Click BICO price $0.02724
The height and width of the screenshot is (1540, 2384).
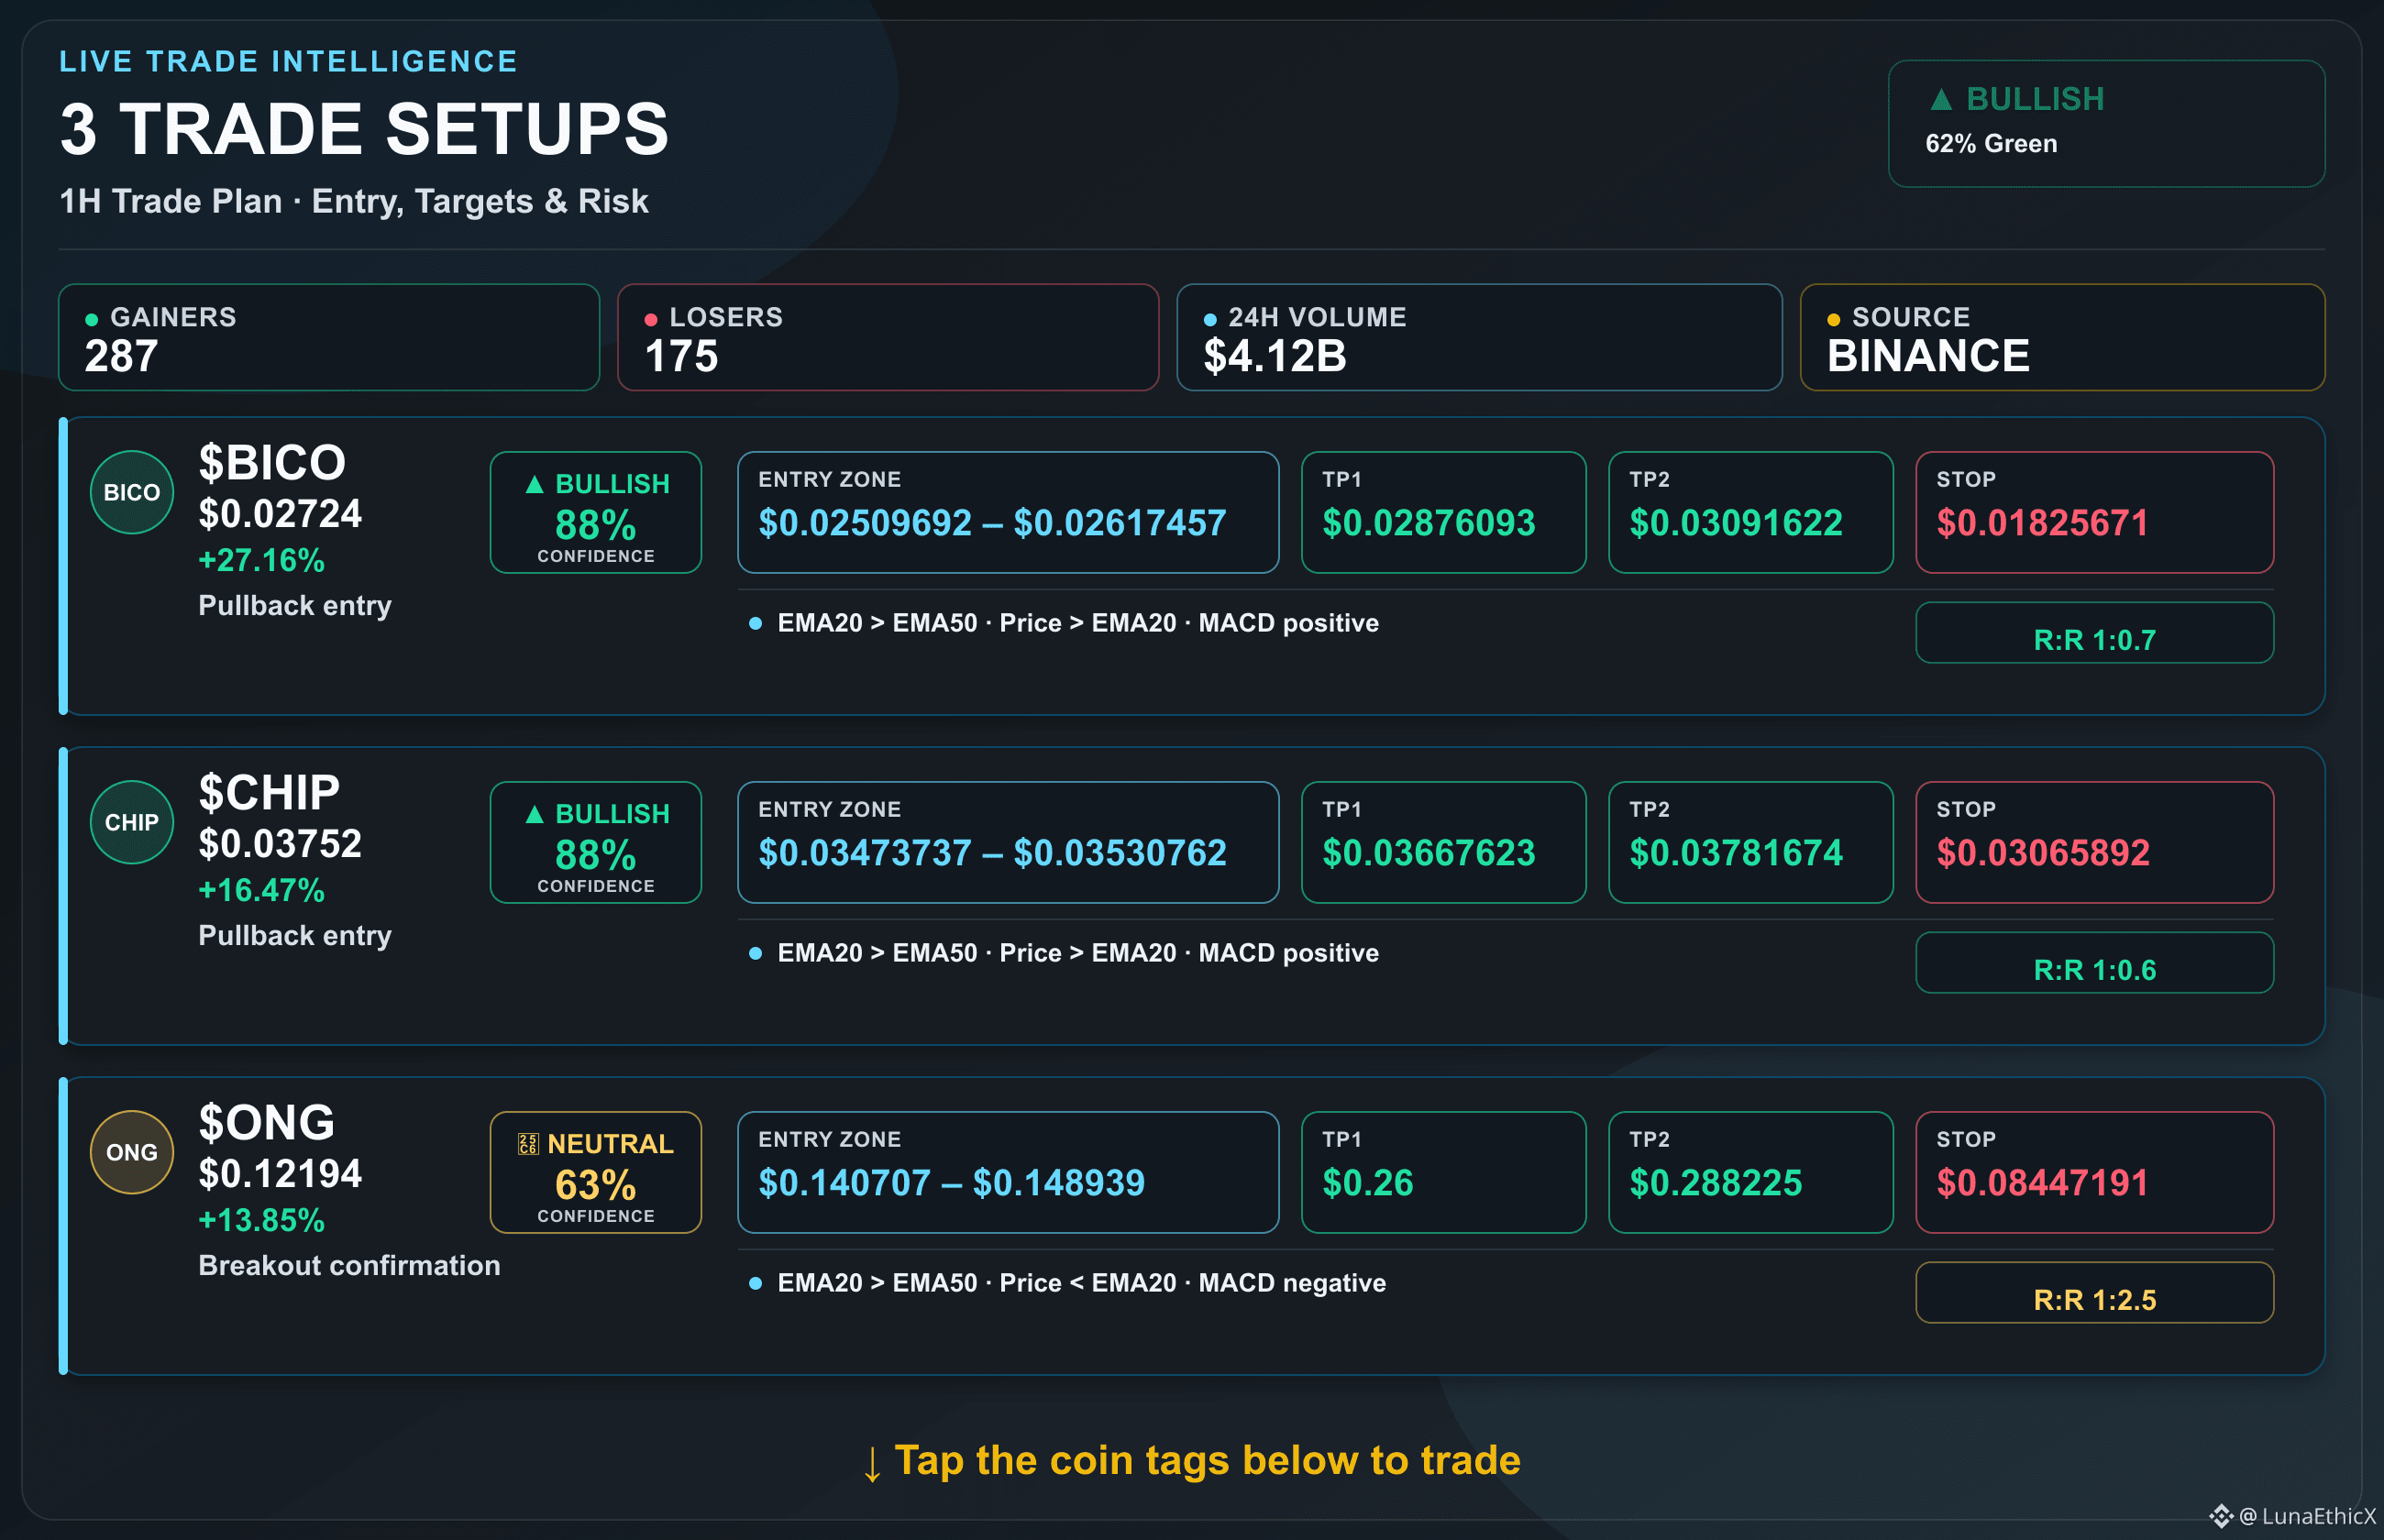(280, 514)
